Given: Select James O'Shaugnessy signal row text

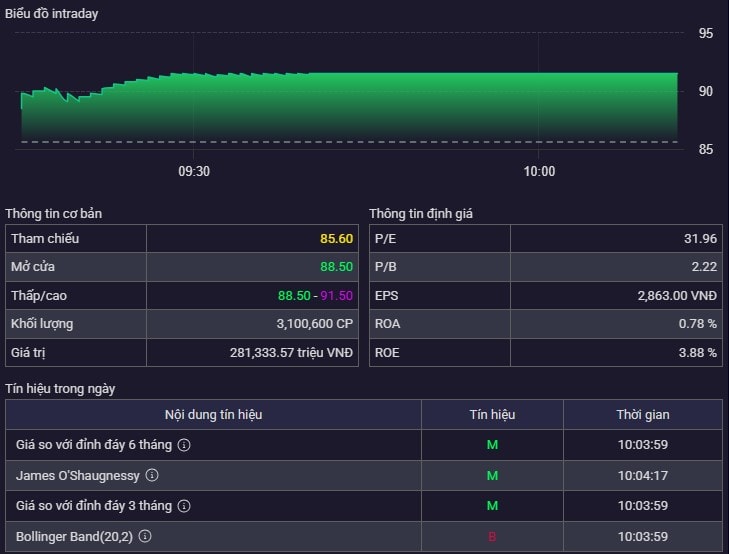Looking at the screenshot, I should [x=78, y=475].
